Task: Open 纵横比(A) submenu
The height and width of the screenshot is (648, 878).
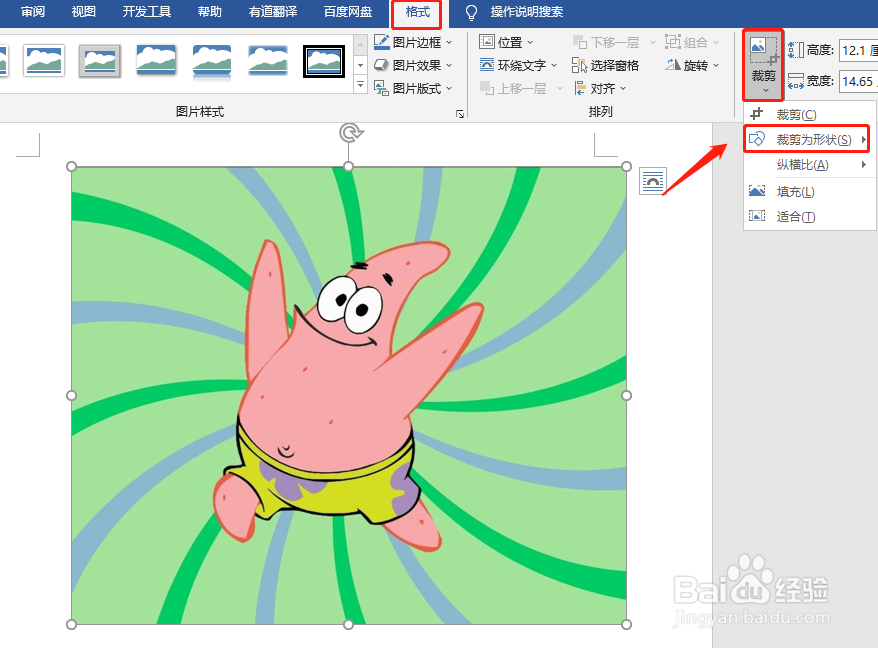Action: 810,165
